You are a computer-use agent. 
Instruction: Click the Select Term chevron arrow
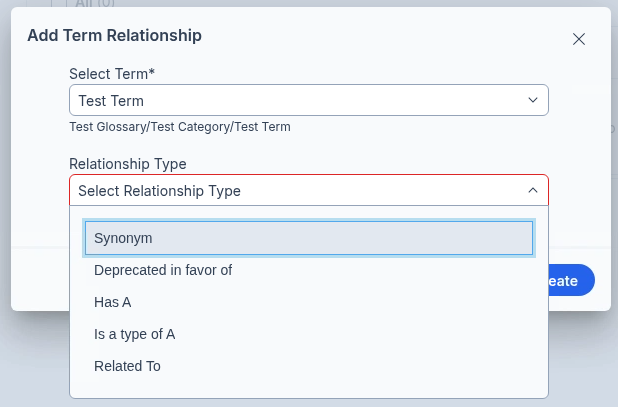pos(532,100)
